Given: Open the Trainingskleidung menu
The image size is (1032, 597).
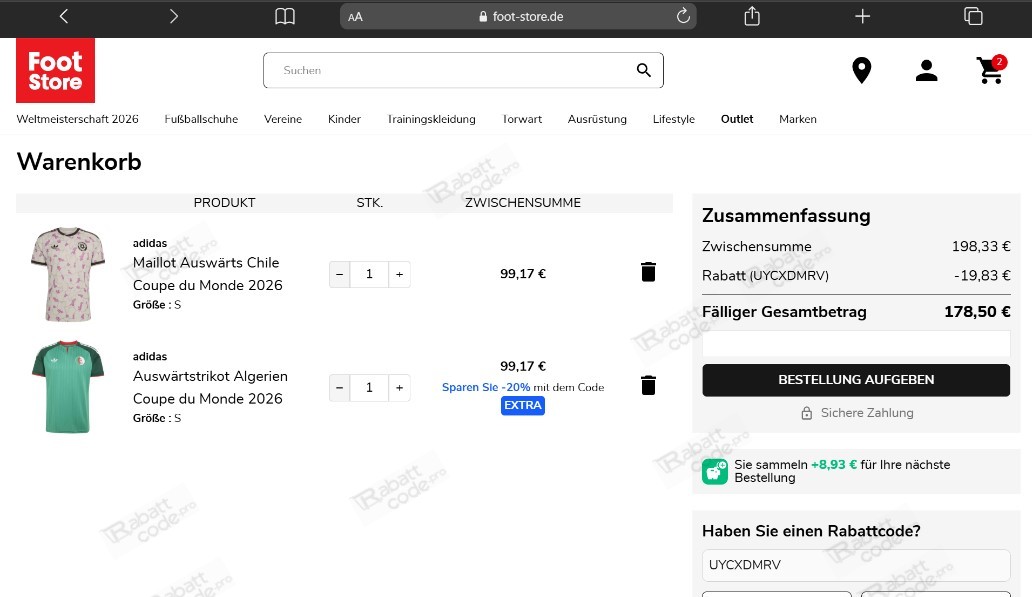Looking at the screenshot, I should coord(432,119).
